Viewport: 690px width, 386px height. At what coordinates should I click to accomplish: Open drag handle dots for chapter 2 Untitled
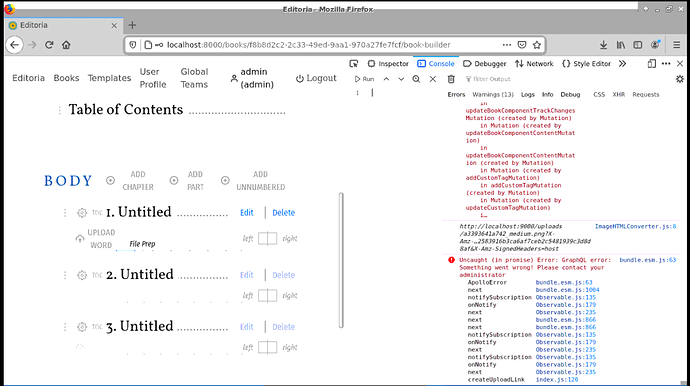[x=65, y=275]
